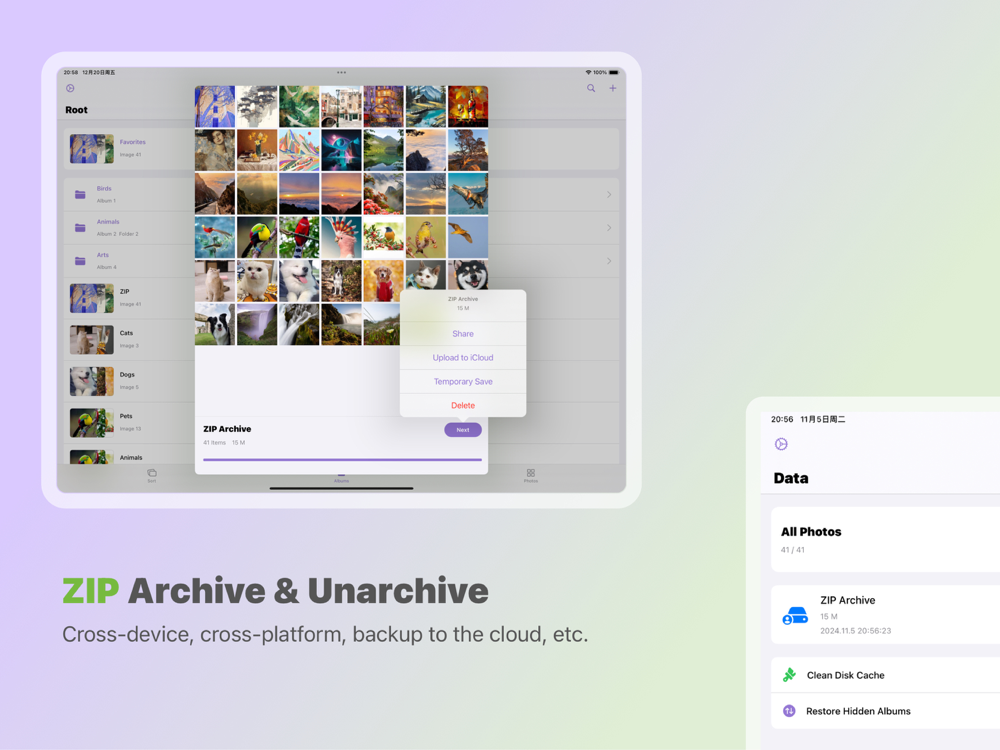Viewport: 1000px width, 750px height.
Task: Click the 'Root' heading text
Action: [77, 110]
